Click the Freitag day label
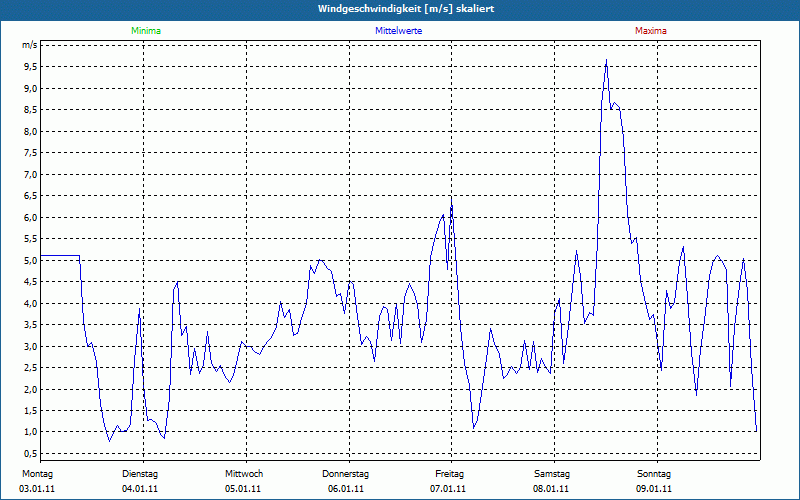800x500 pixels. (449, 474)
